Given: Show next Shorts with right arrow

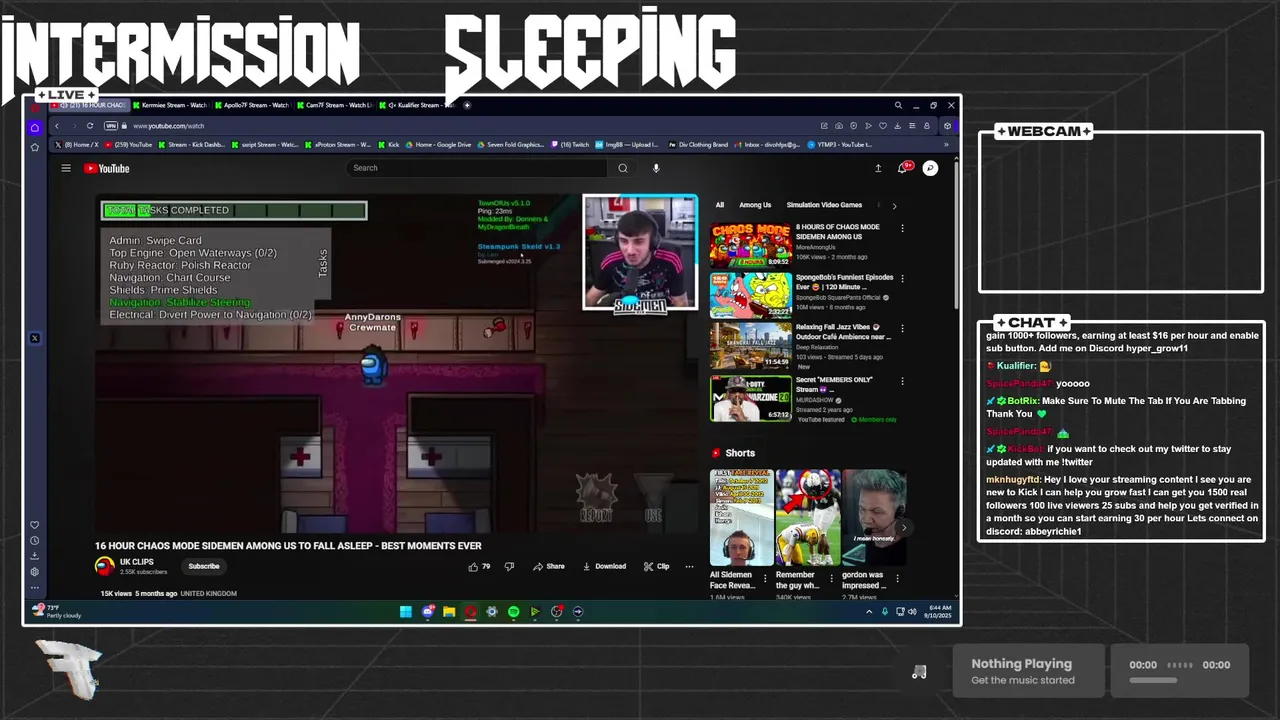Looking at the screenshot, I should click(903, 527).
